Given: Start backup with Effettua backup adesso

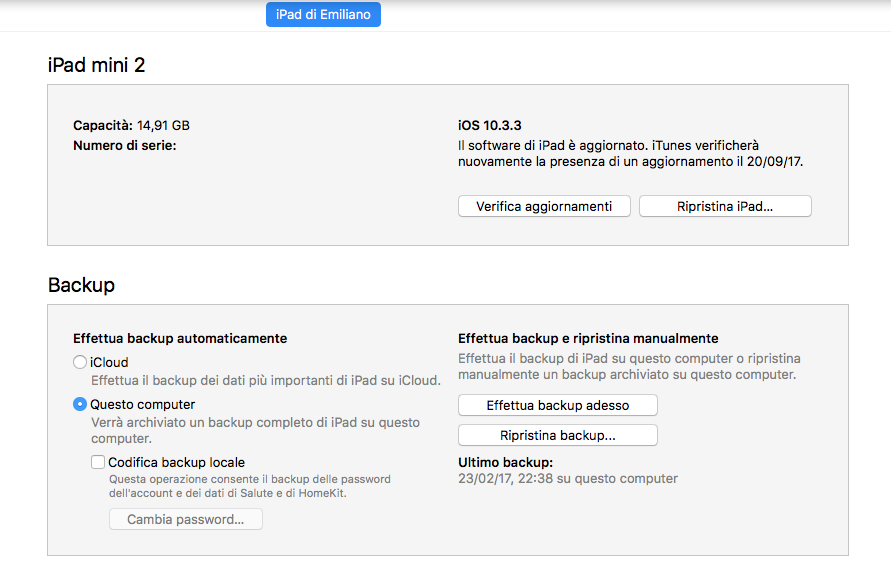Looking at the screenshot, I should pyautogui.click(x=557, y=405).
